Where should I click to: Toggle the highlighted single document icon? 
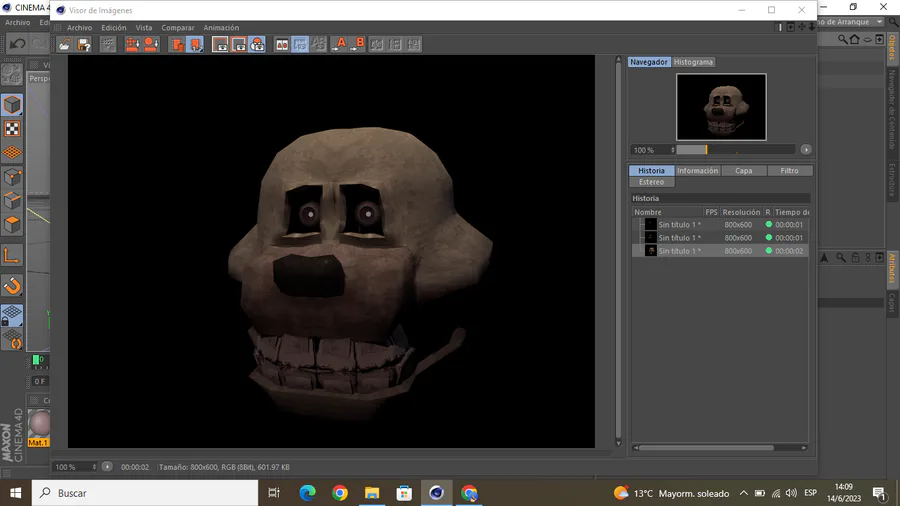point(195,44)
